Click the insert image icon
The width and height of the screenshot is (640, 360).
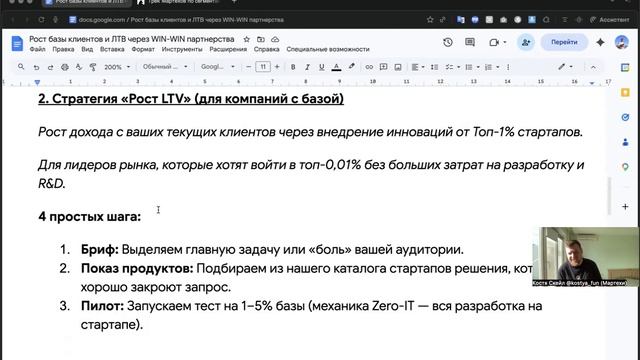(398, 67)
